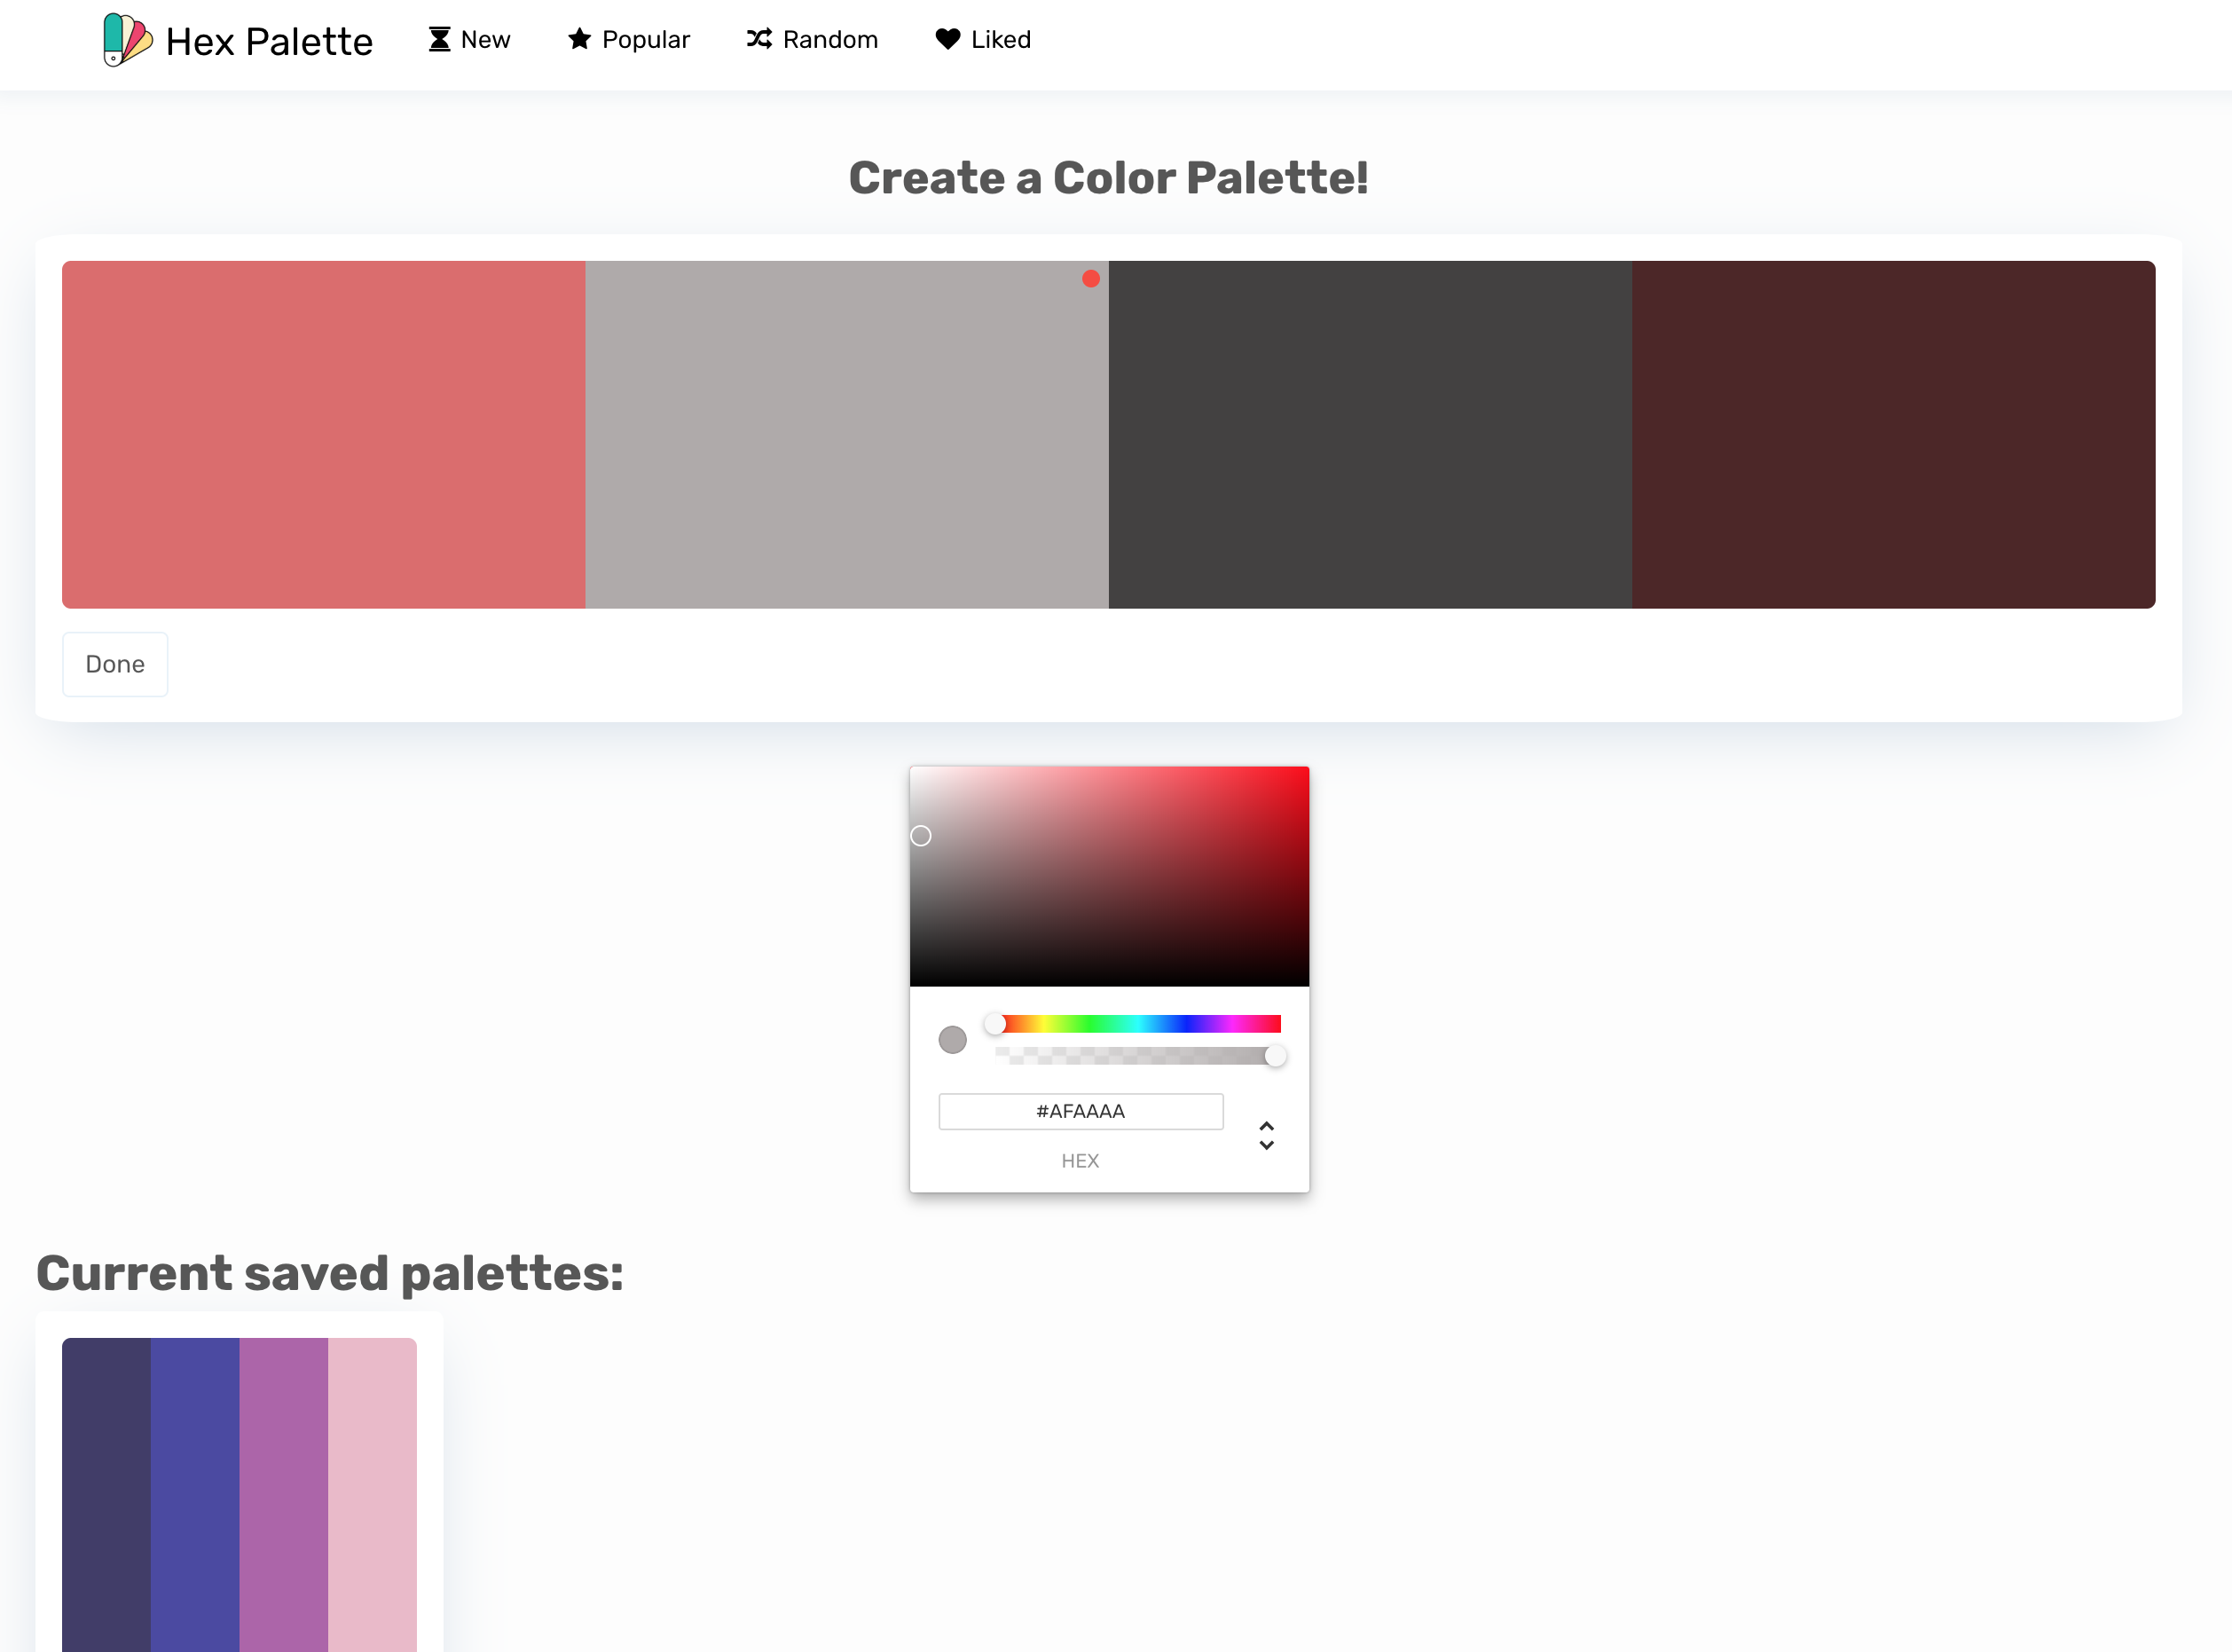Select the dark charcoal palette color

pos(1370,434)
